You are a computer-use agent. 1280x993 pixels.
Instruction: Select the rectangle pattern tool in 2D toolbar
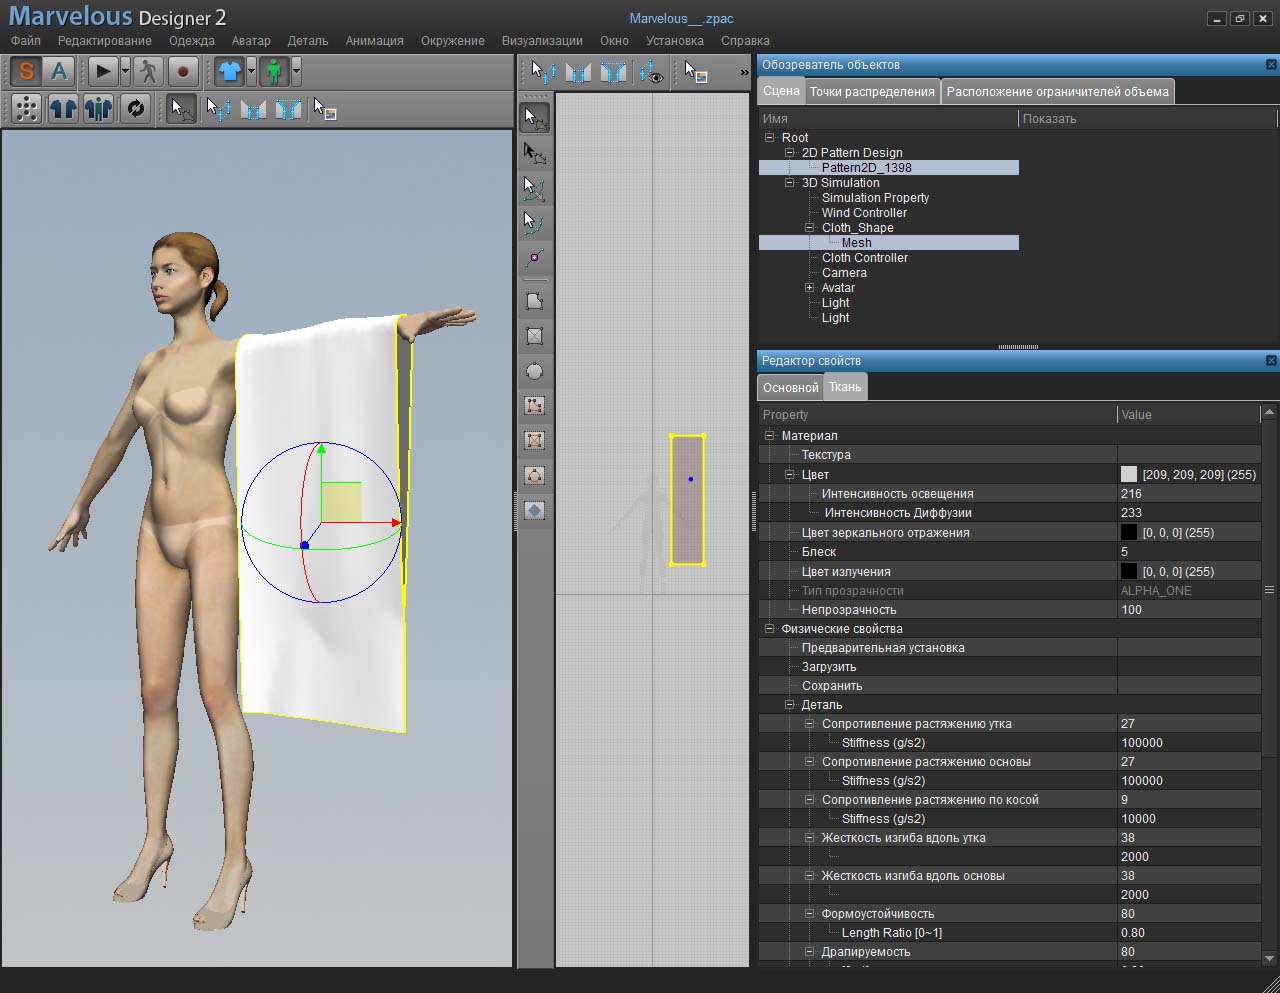coord(535,336)
